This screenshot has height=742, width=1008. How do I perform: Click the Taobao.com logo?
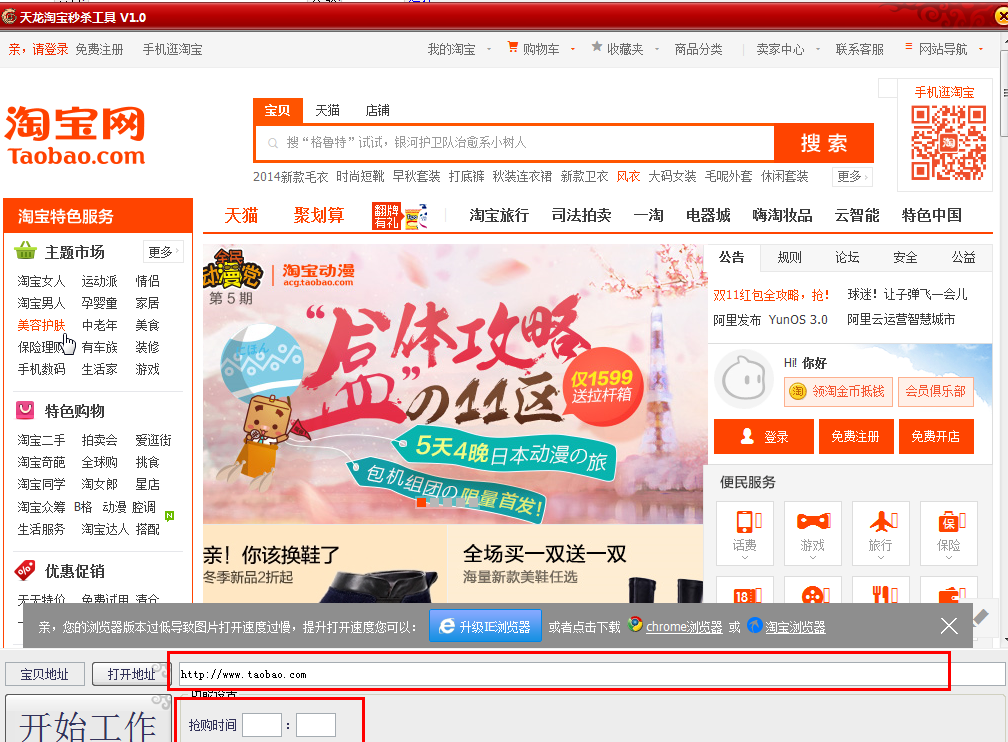click(x=75, y=136)
